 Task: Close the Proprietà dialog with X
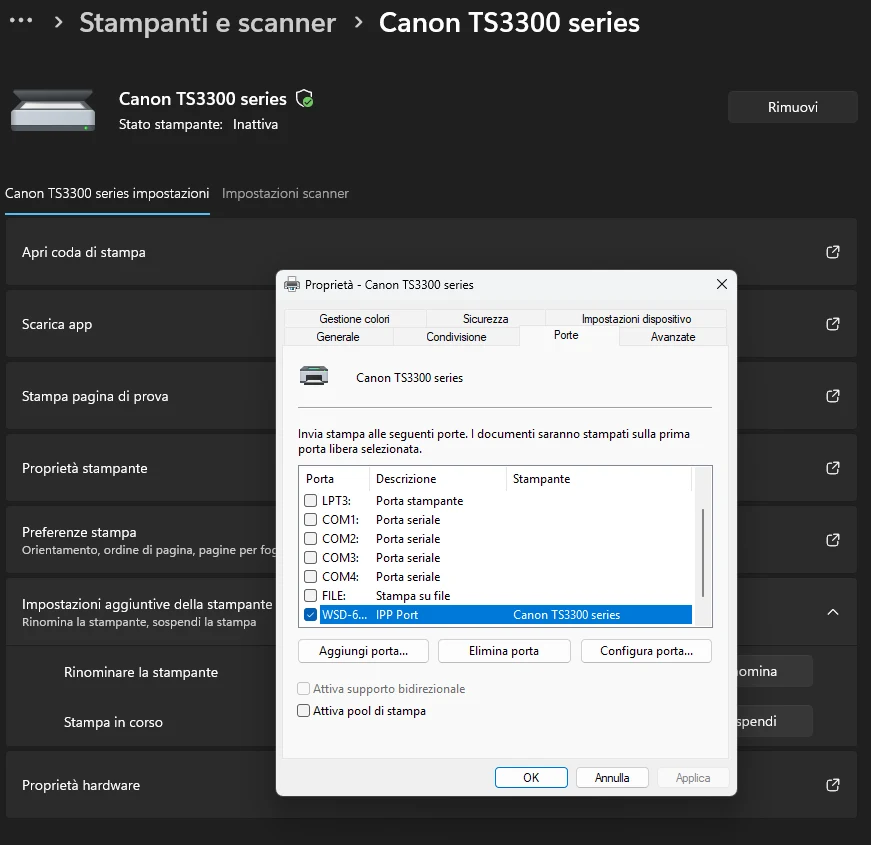pos(722,284)
